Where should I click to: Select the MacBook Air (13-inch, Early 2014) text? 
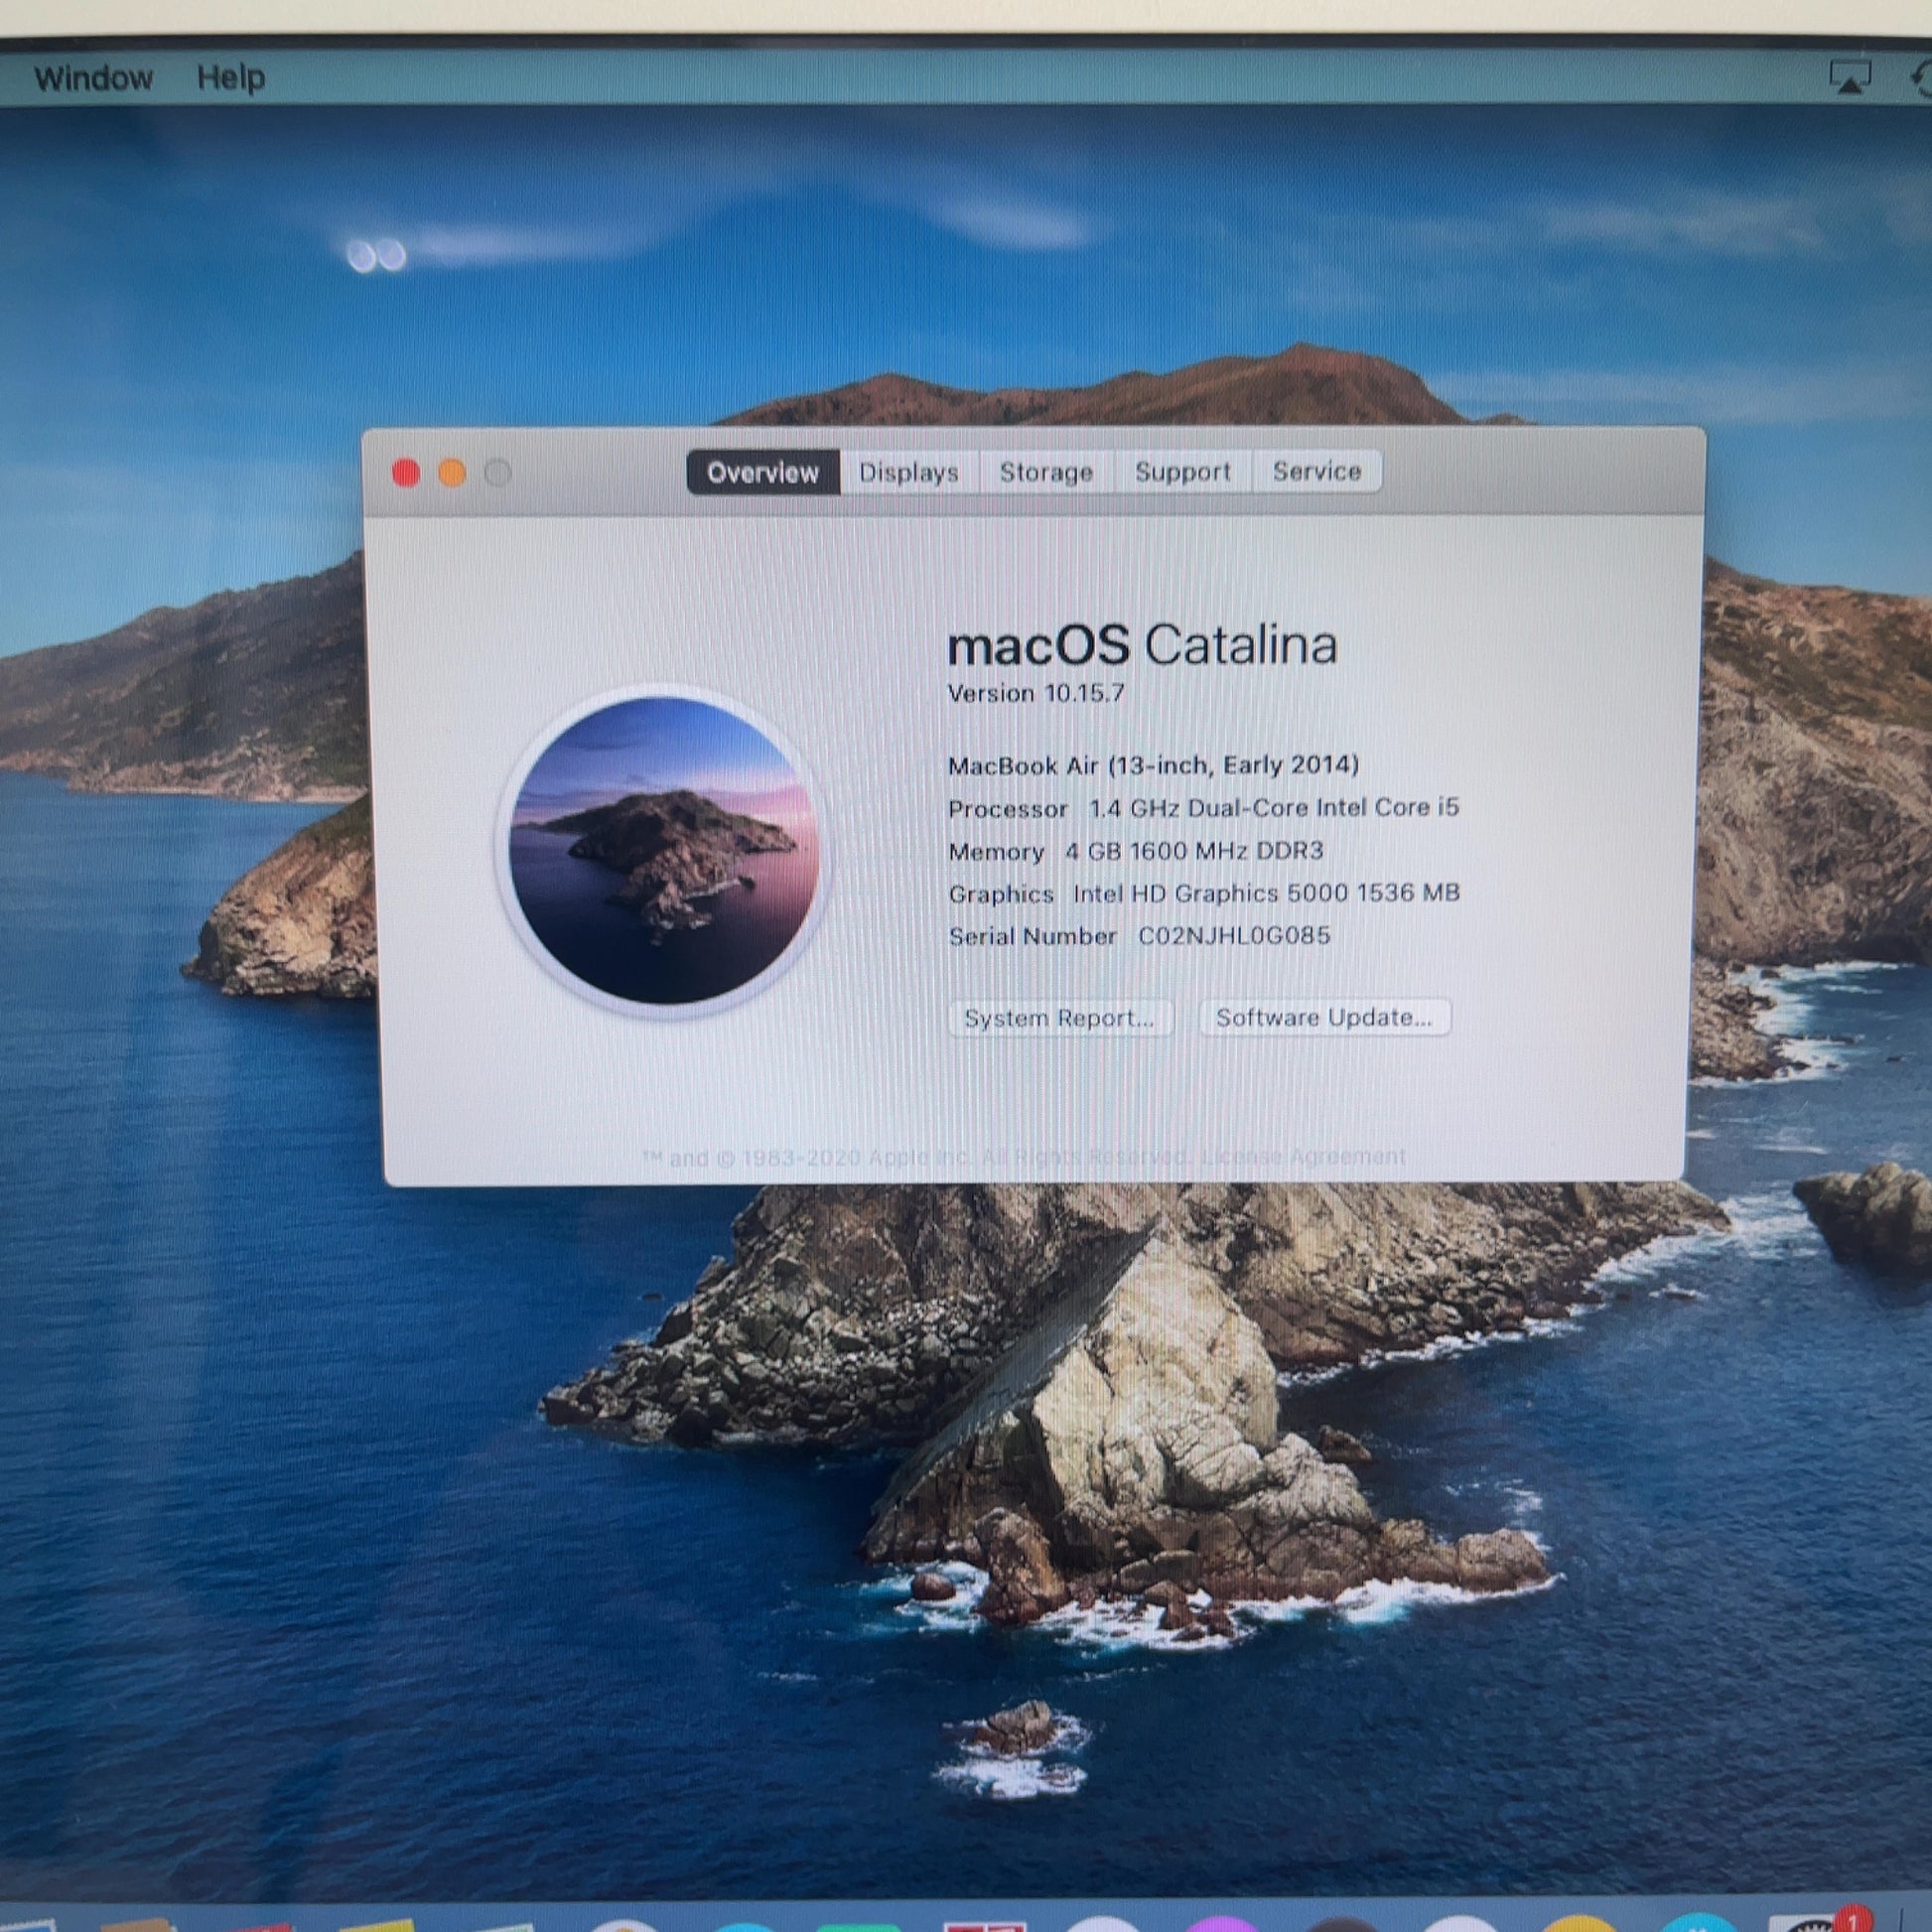[x=1153, y=765]
